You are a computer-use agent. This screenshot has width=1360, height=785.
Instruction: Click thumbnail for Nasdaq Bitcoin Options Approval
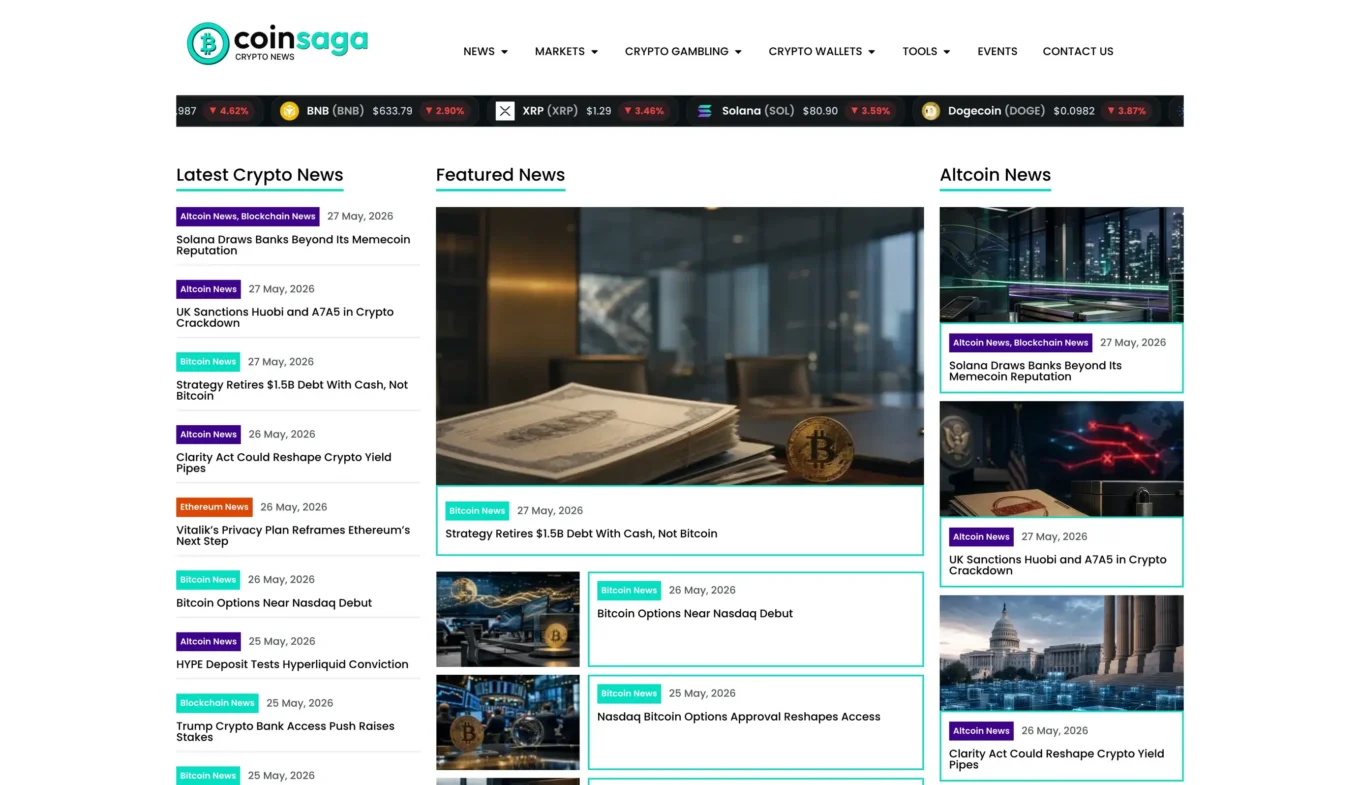[x=508, y=722]
